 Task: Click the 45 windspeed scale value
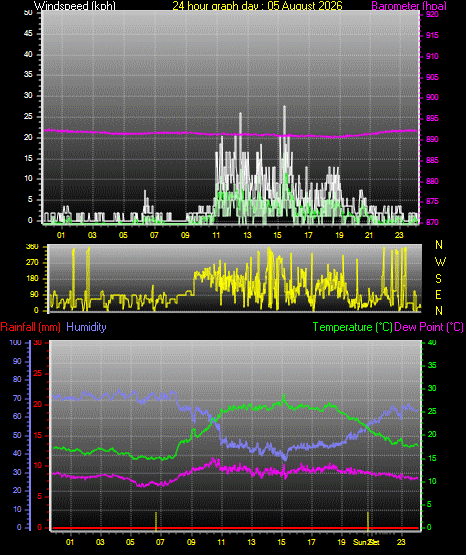(28, 34)
